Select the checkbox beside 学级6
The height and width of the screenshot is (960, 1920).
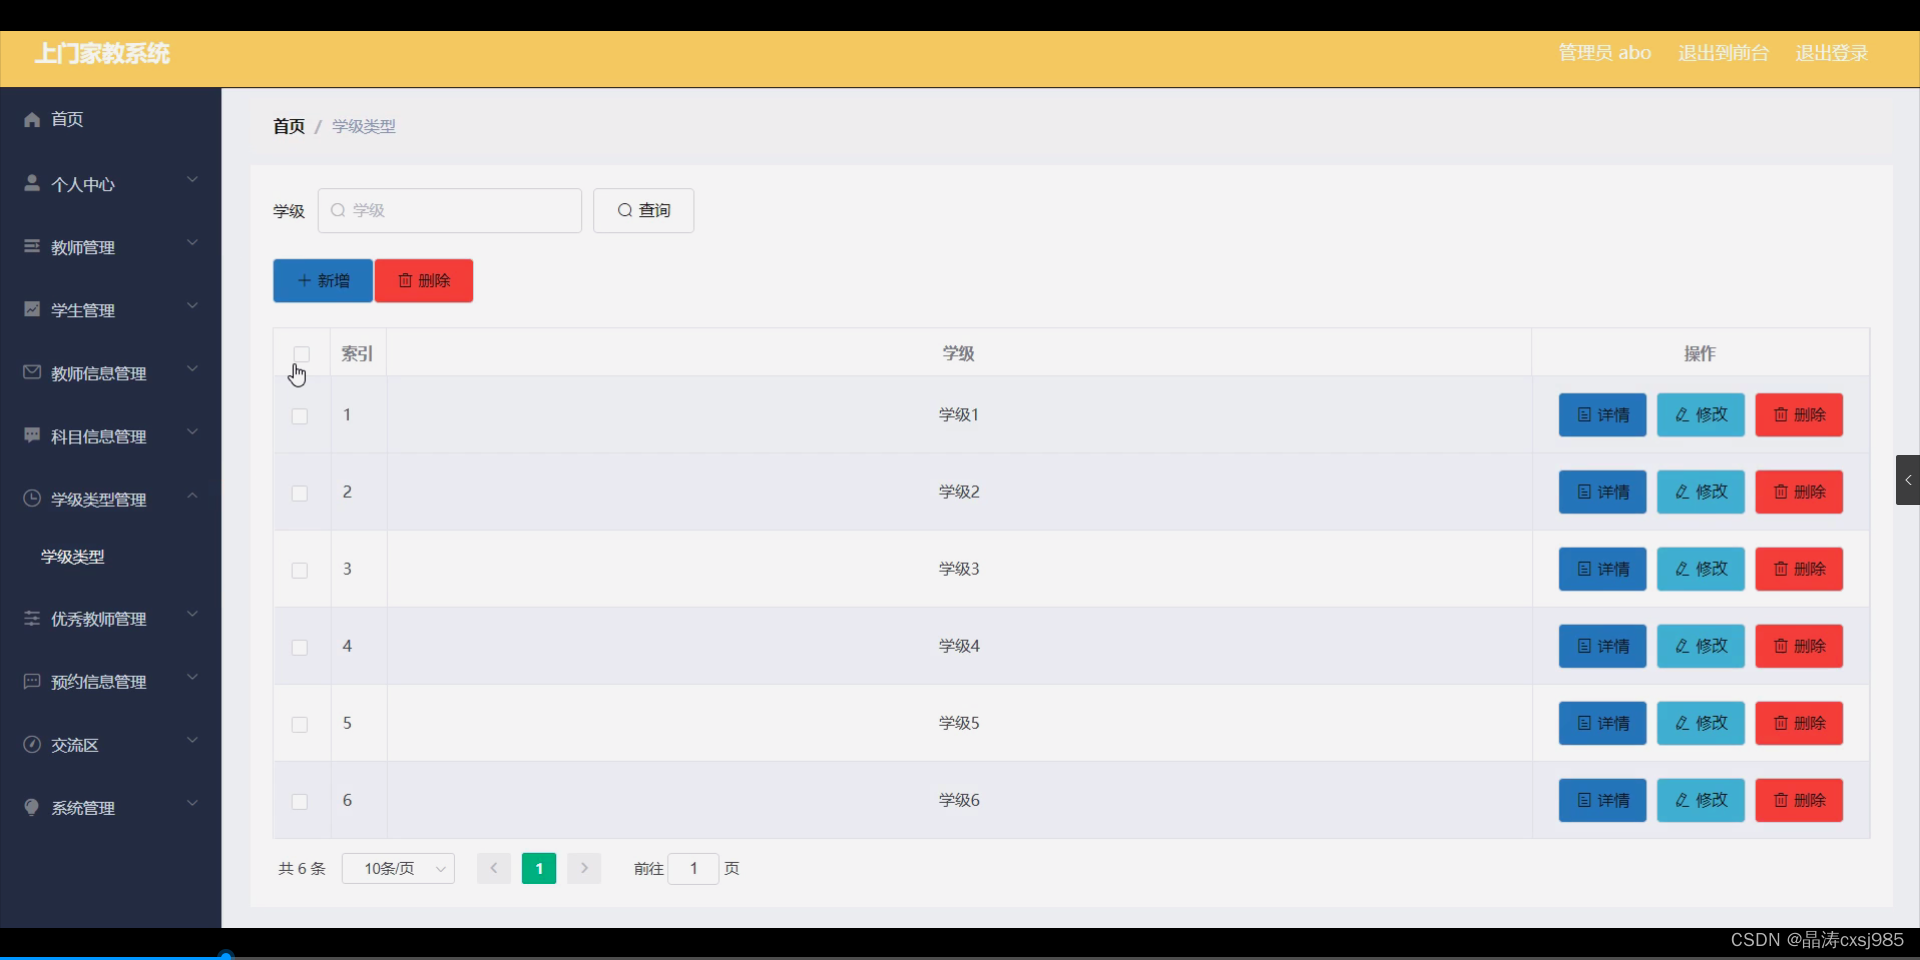click(299, 802)
